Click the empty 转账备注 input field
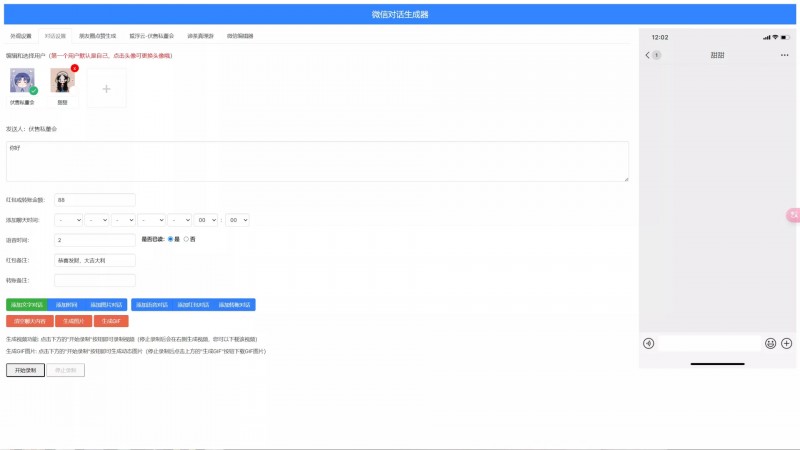 point(95,280)
